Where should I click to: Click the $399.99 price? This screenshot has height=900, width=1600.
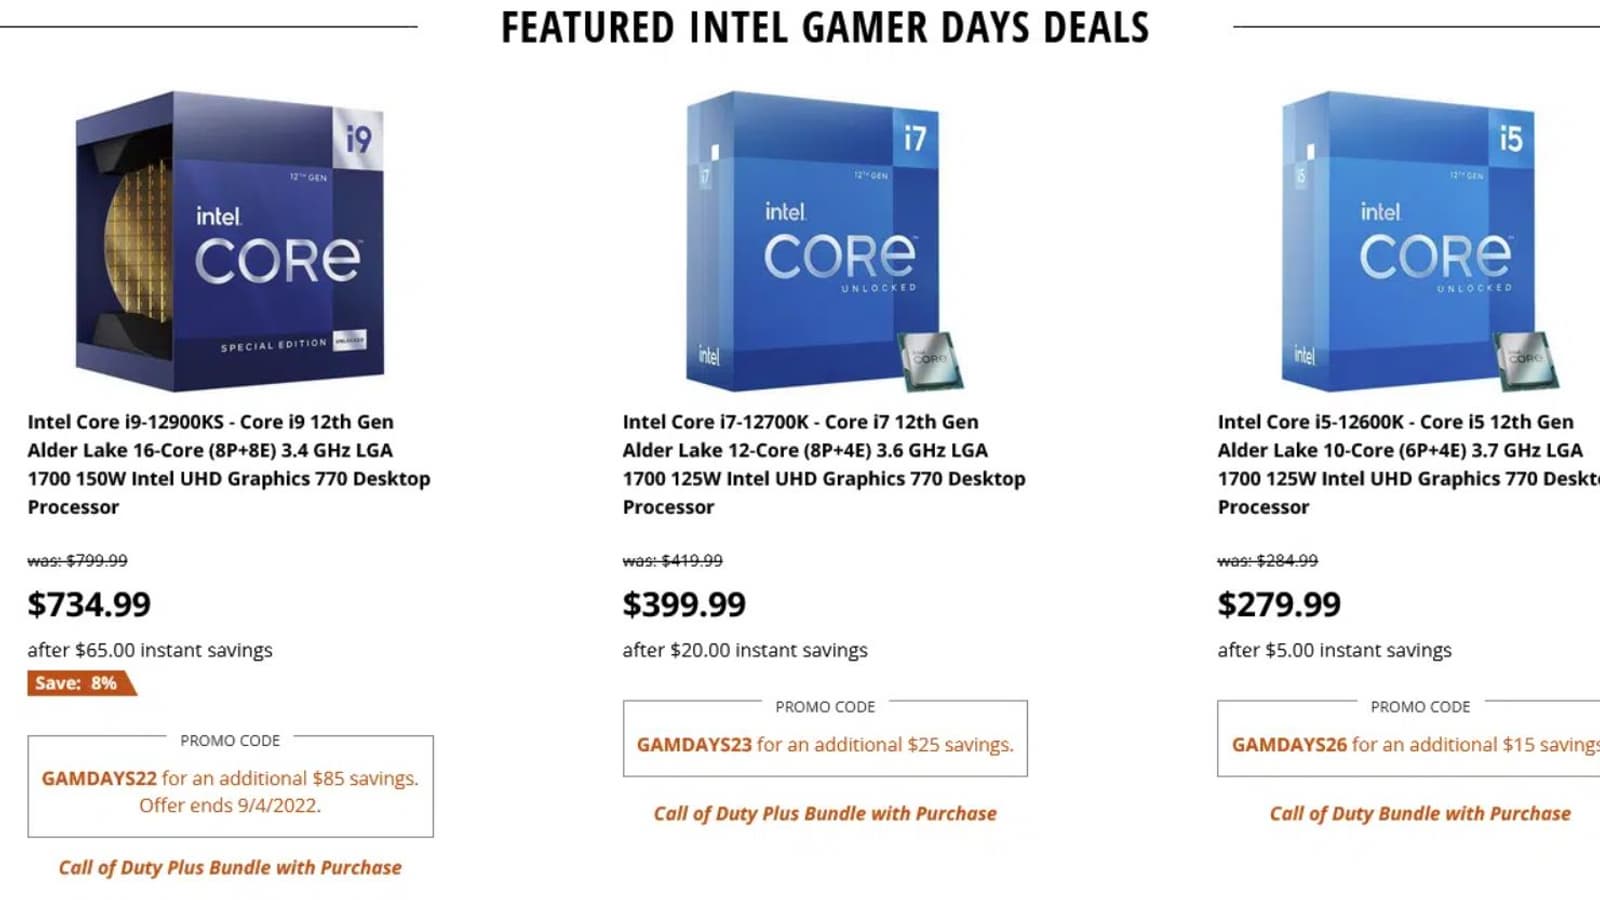pyautogui.click(x=684, y=604)
